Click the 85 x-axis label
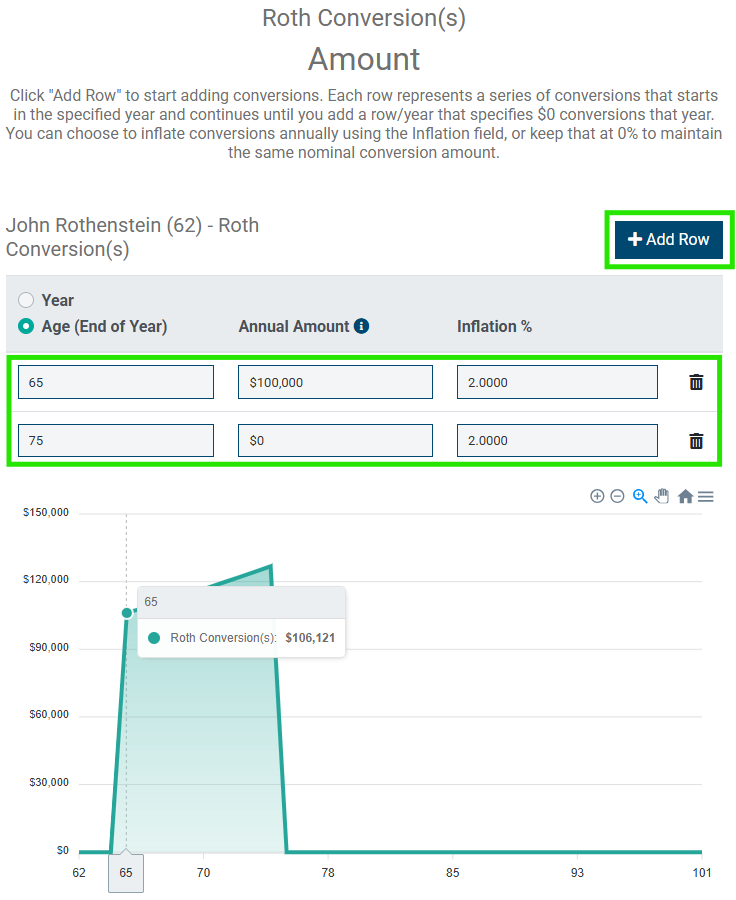Screen dimensions: 736x900 point(452,872)
